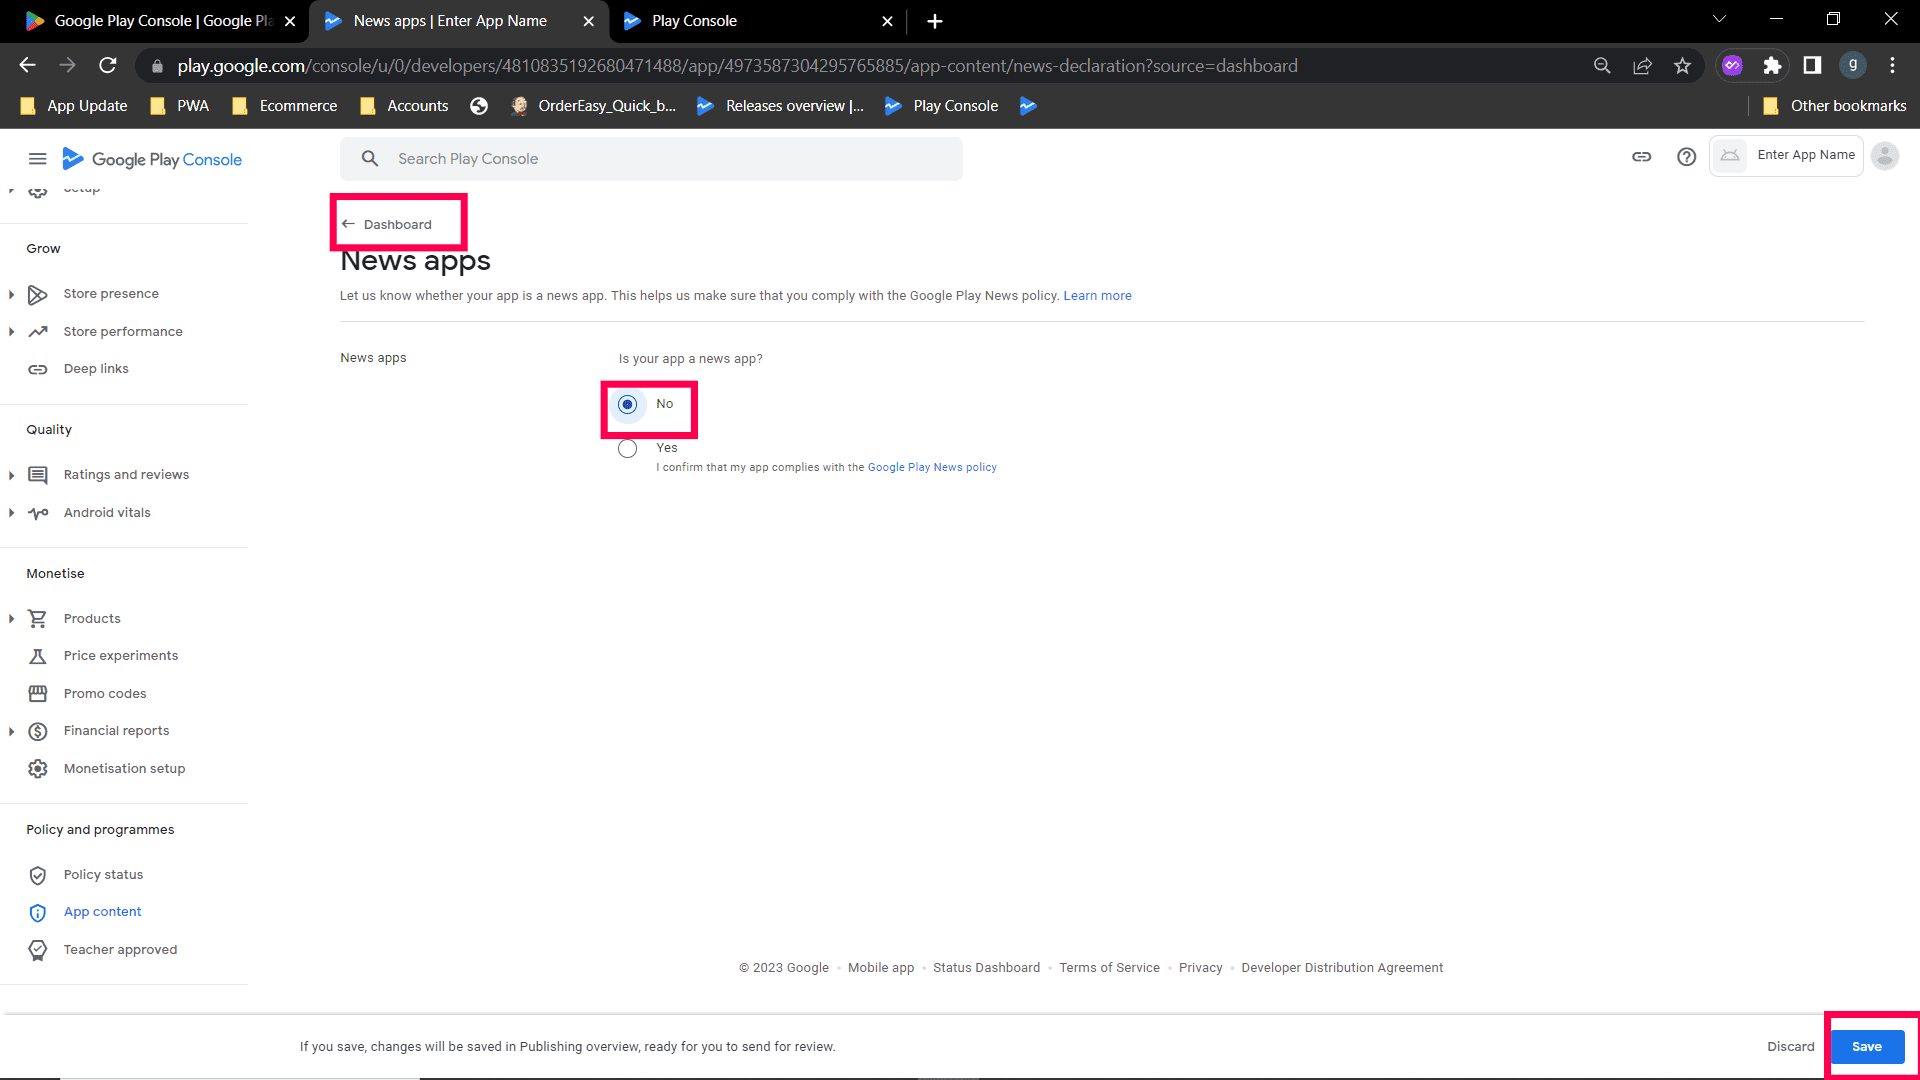Screen dimensions: 1920x1080
Task: Expand the Ratings and reviews section
Action: [x=11, y=475]
